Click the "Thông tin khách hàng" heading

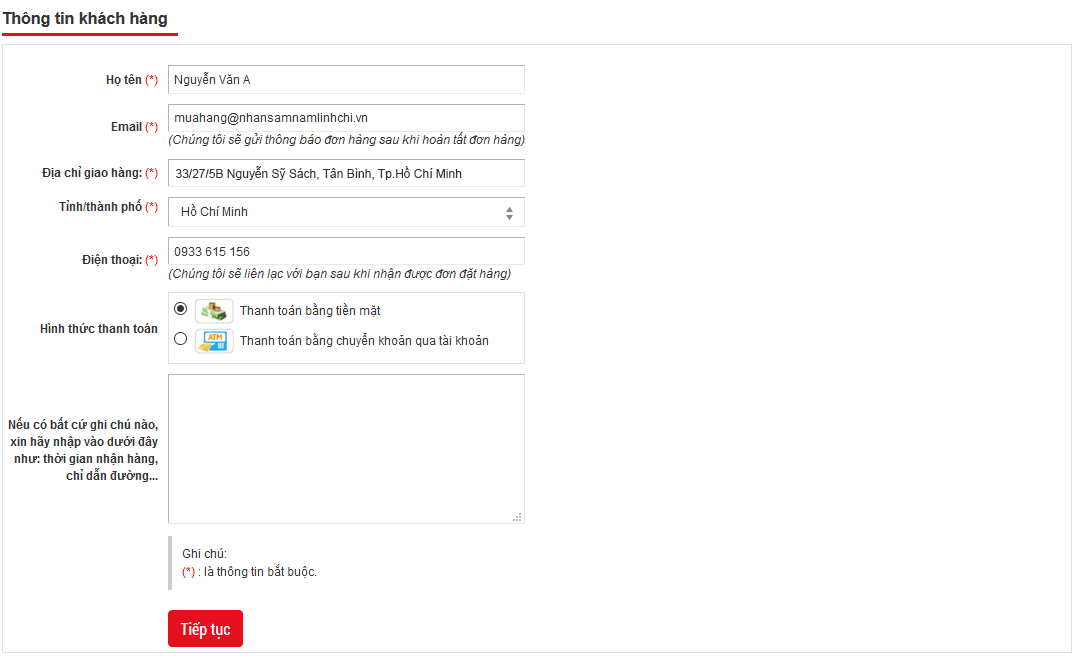(x=85, y=19)
